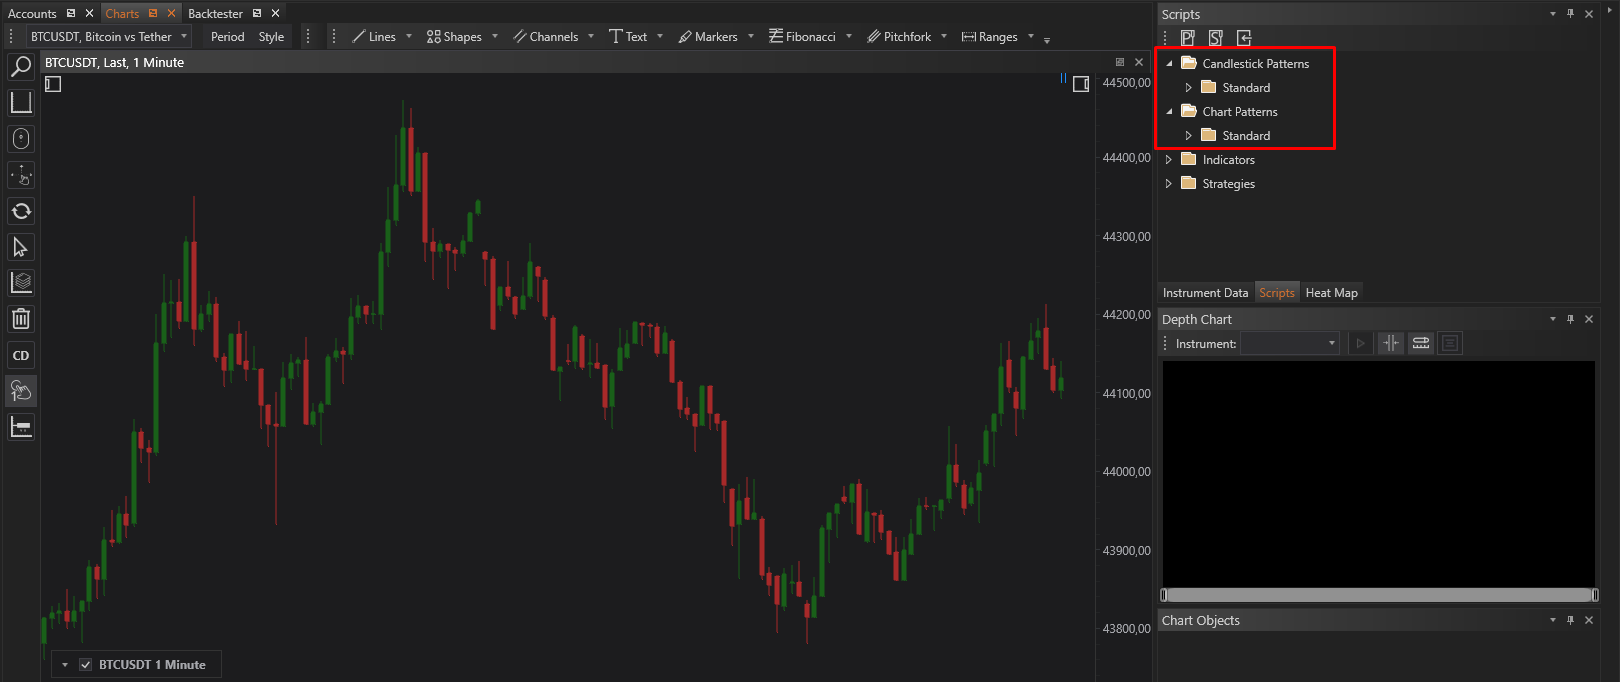1620x682 pixels.
Task: Open the Lines drawing dropdown
Action: pos(409,37)
